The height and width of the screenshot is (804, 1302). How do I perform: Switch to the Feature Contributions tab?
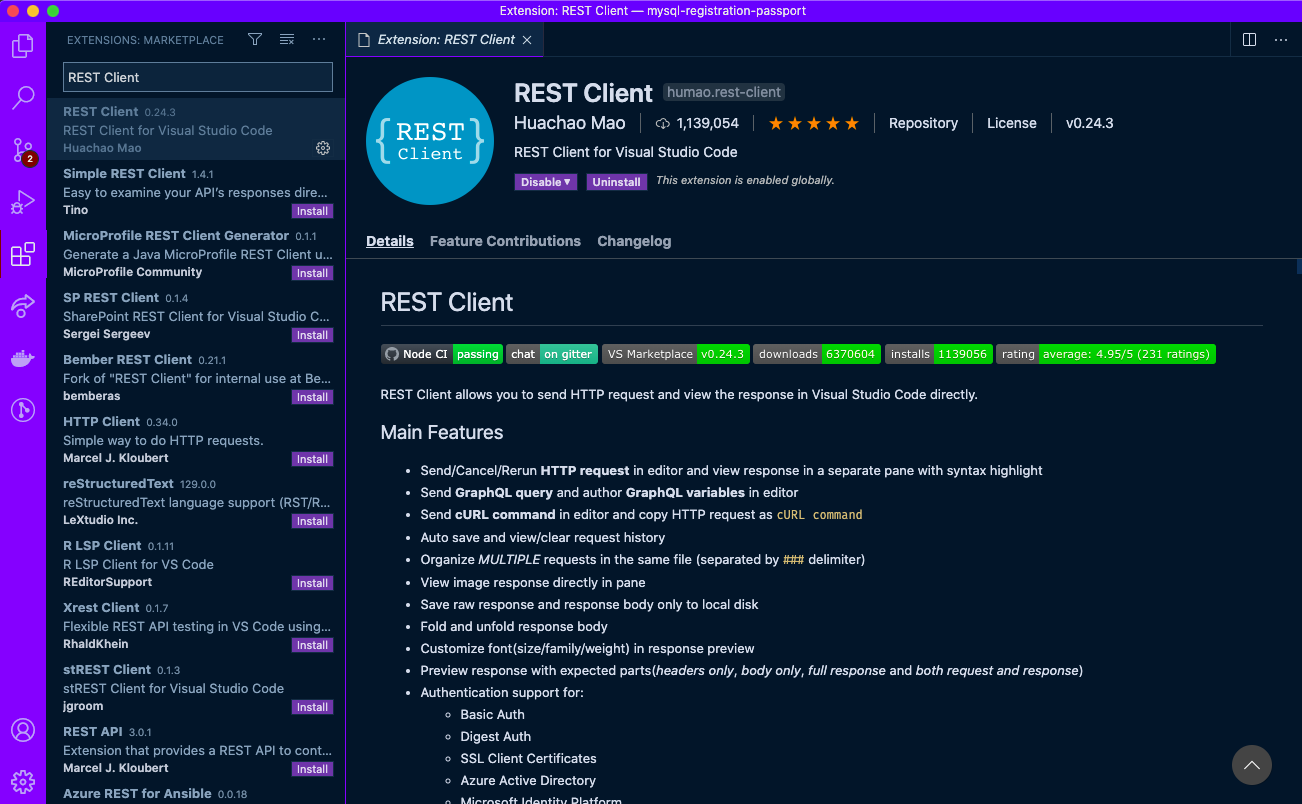(505, 241)
